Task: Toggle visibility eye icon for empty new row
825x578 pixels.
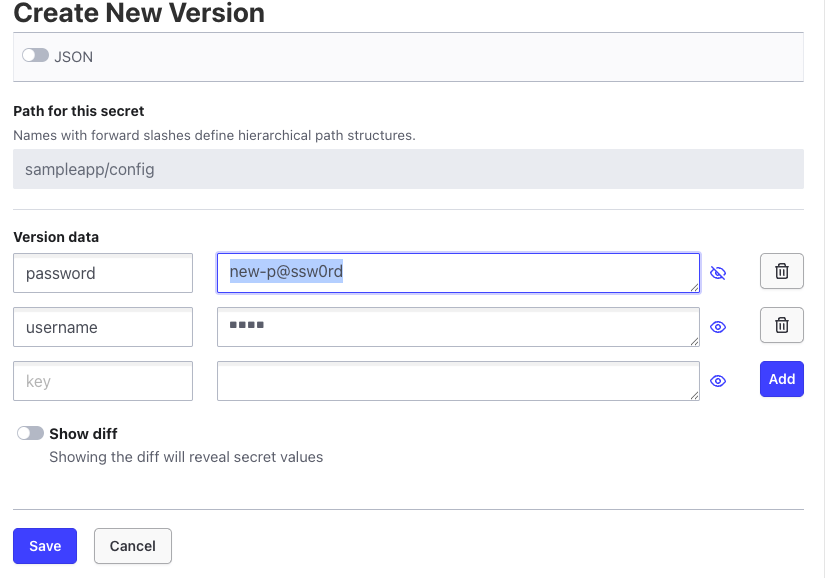Action: (717, 381)
